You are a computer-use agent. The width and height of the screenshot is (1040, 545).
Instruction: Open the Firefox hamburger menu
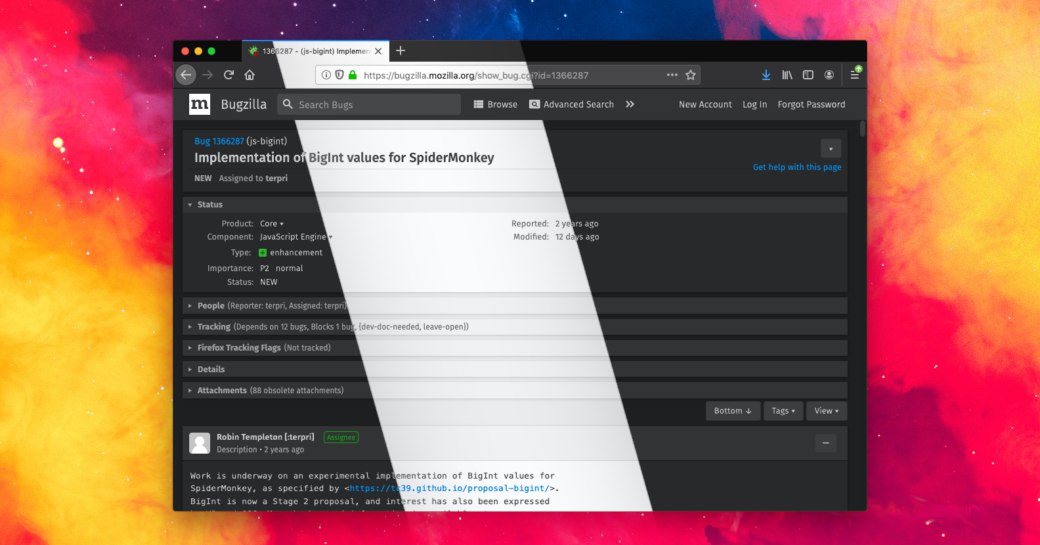[855, 74]
